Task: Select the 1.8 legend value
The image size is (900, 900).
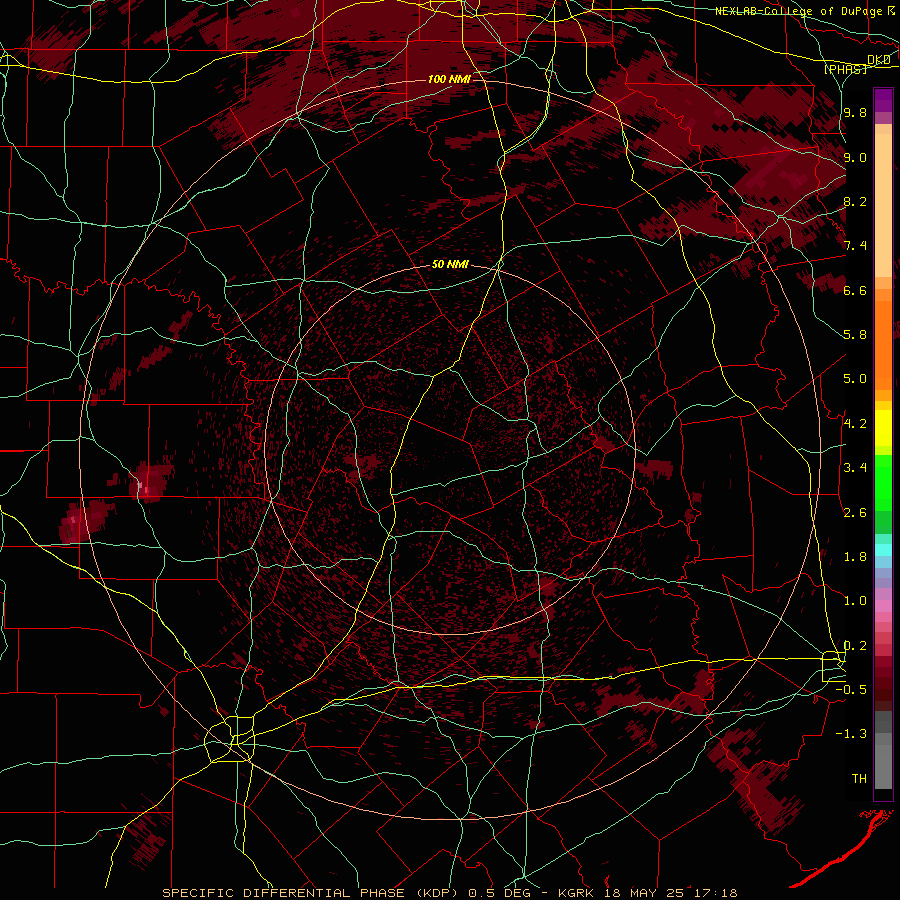Action: 855,557
